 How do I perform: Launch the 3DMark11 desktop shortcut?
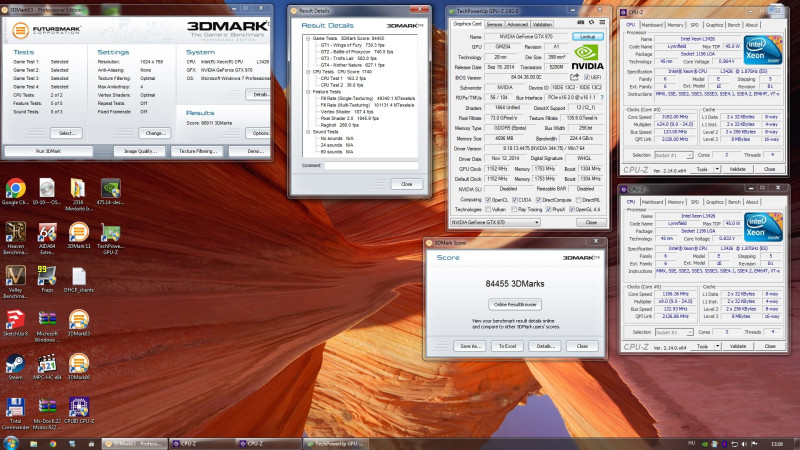tap(79, 233)
